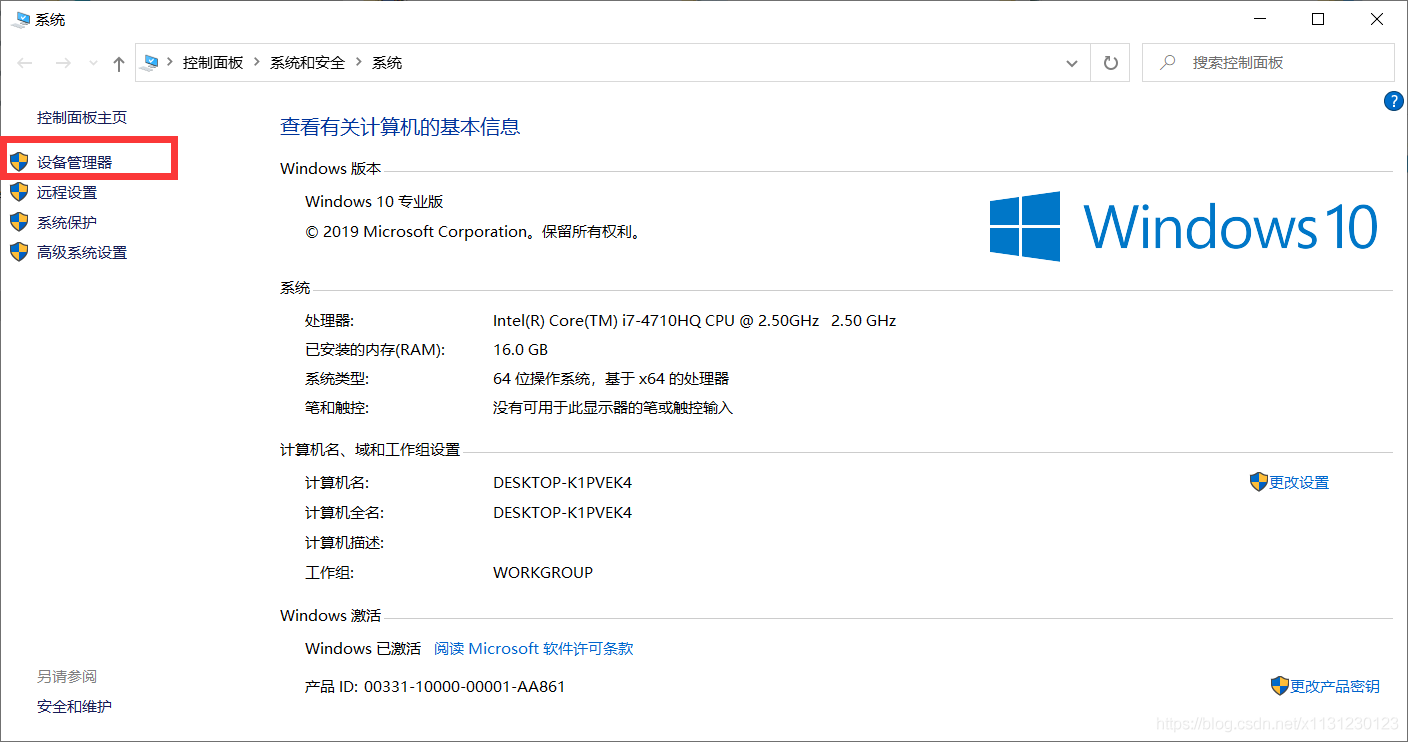The image size is (1408, 742).
Task: Open the 控制面板主页 link
Action: 82,118
